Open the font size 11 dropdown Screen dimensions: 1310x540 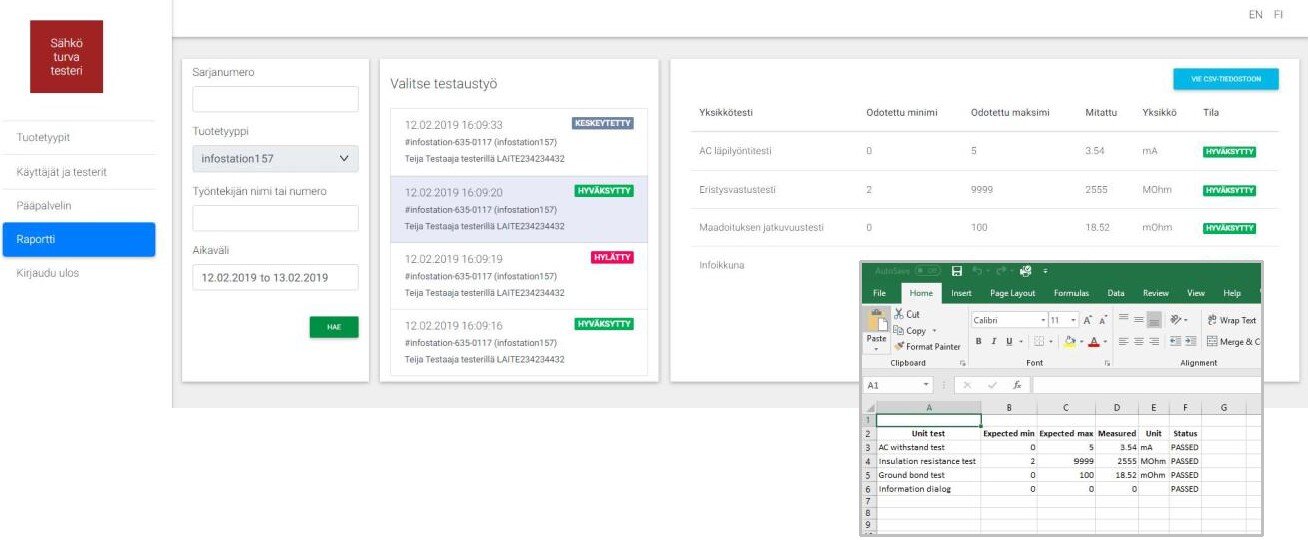click(1073, 320)
